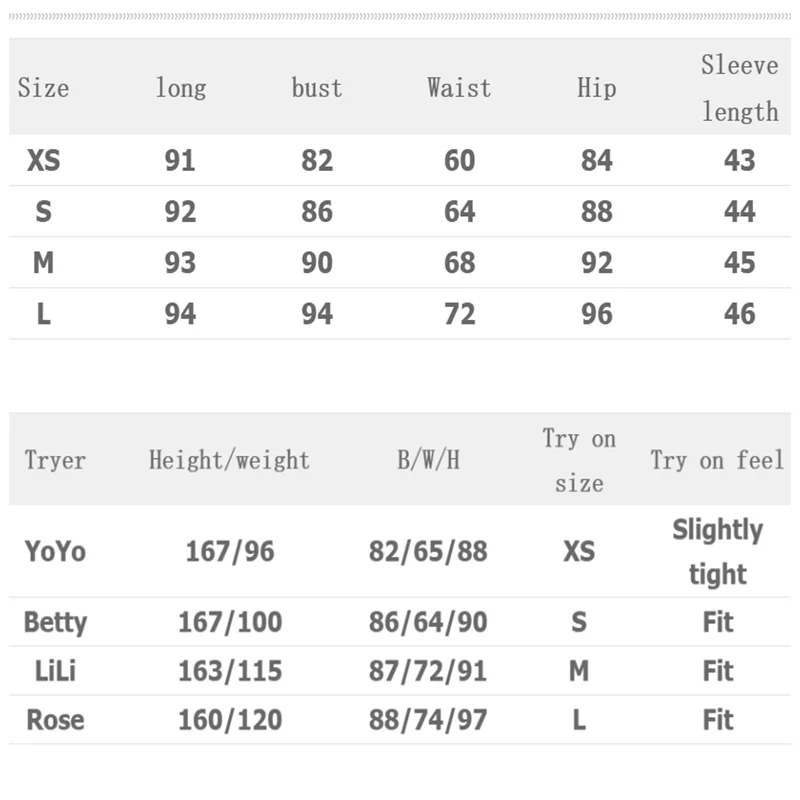Click the Waist column header

459,88
